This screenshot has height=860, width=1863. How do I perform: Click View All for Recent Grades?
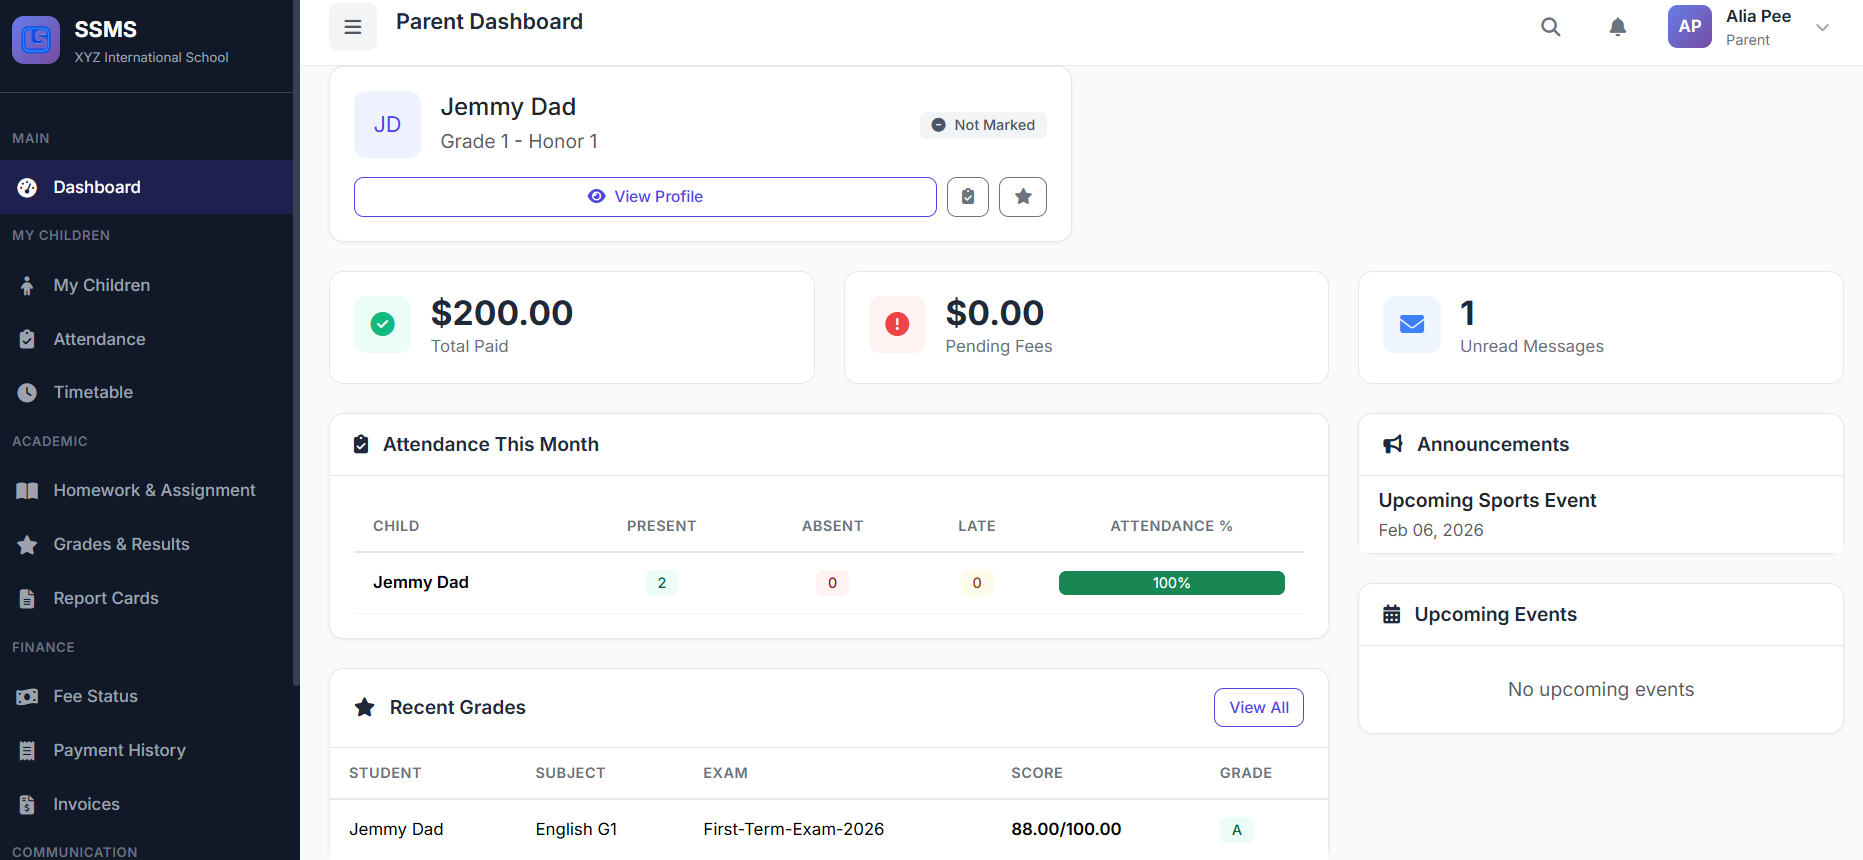tap(1258, 707)
